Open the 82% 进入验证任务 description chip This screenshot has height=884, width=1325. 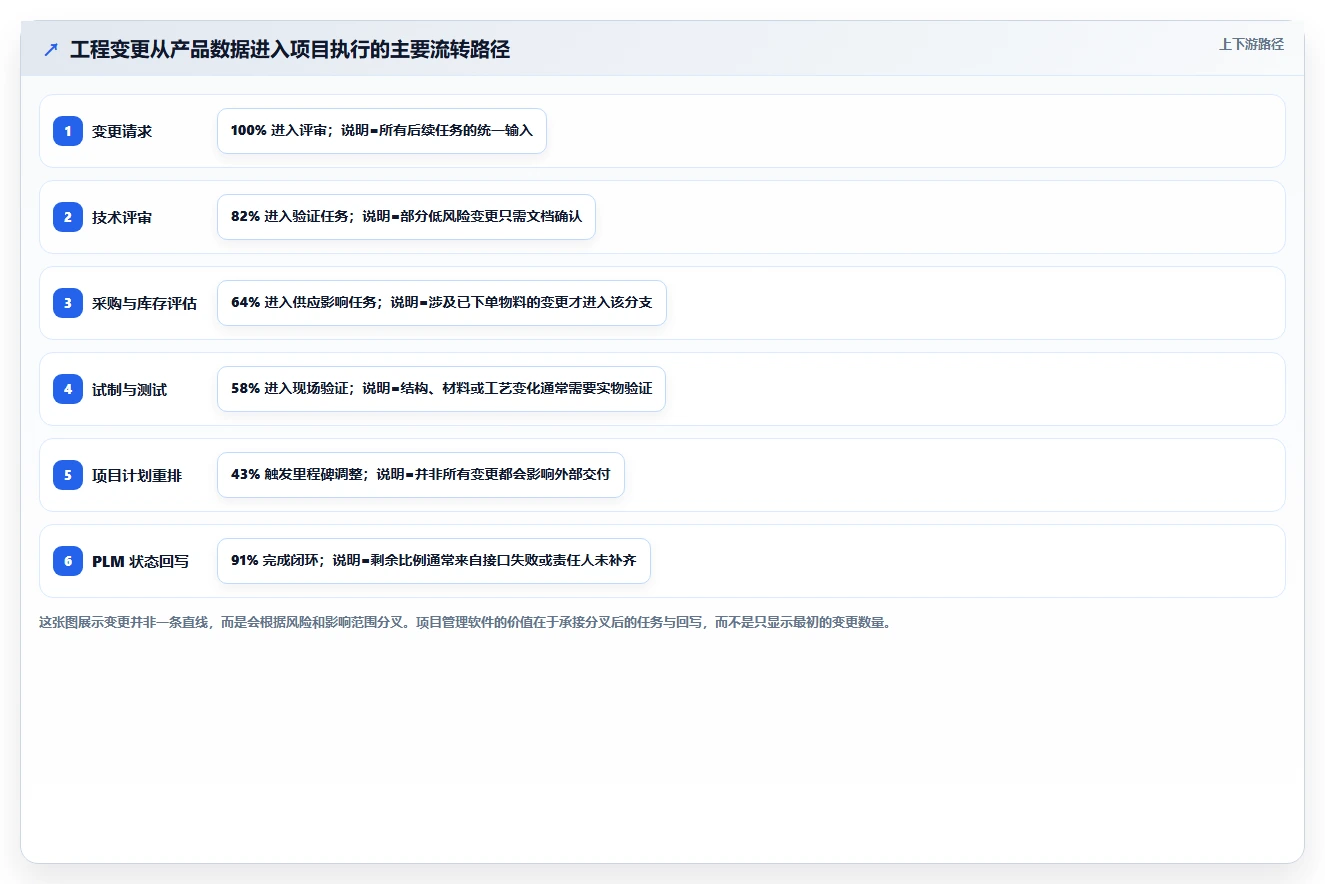coord(406,217)
